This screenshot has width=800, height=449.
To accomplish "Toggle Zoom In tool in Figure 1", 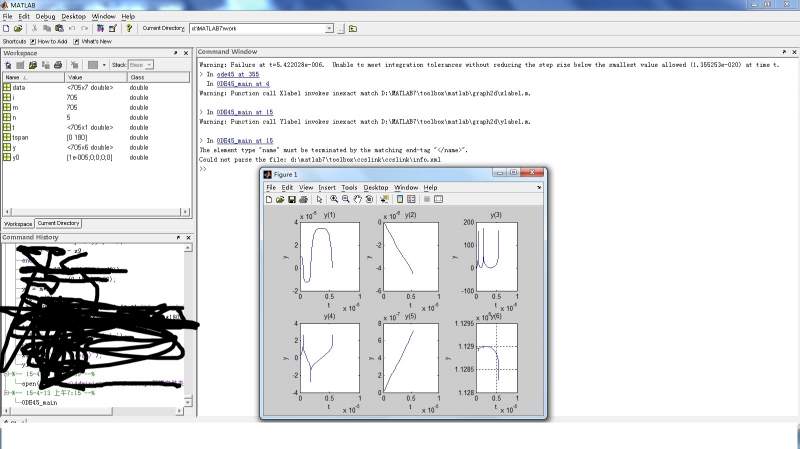I will [x=334, y=199].
